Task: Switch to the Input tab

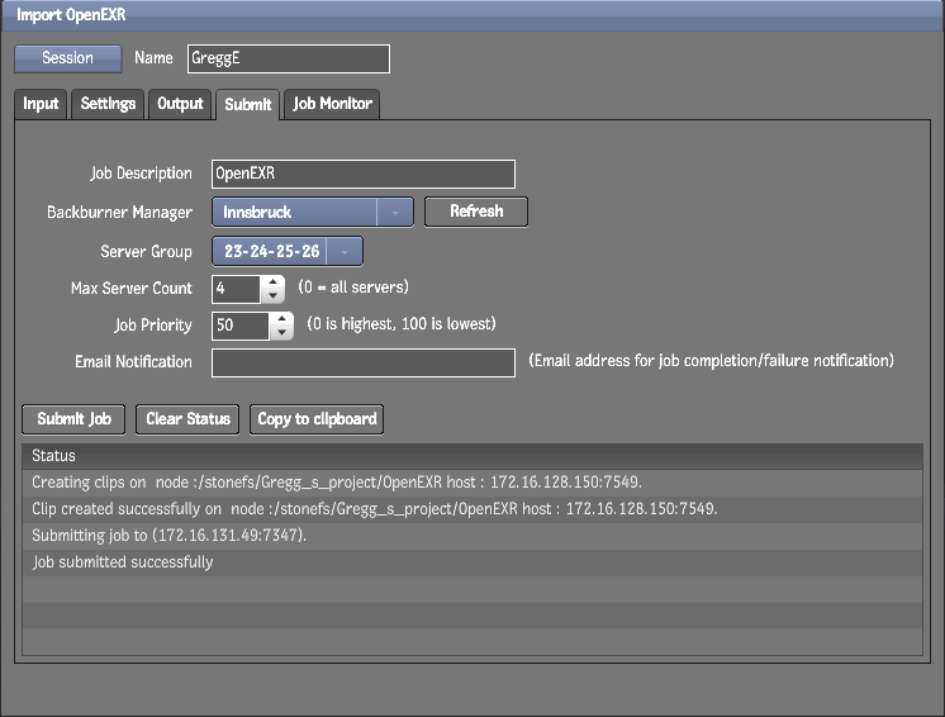Action: [41, 104]
